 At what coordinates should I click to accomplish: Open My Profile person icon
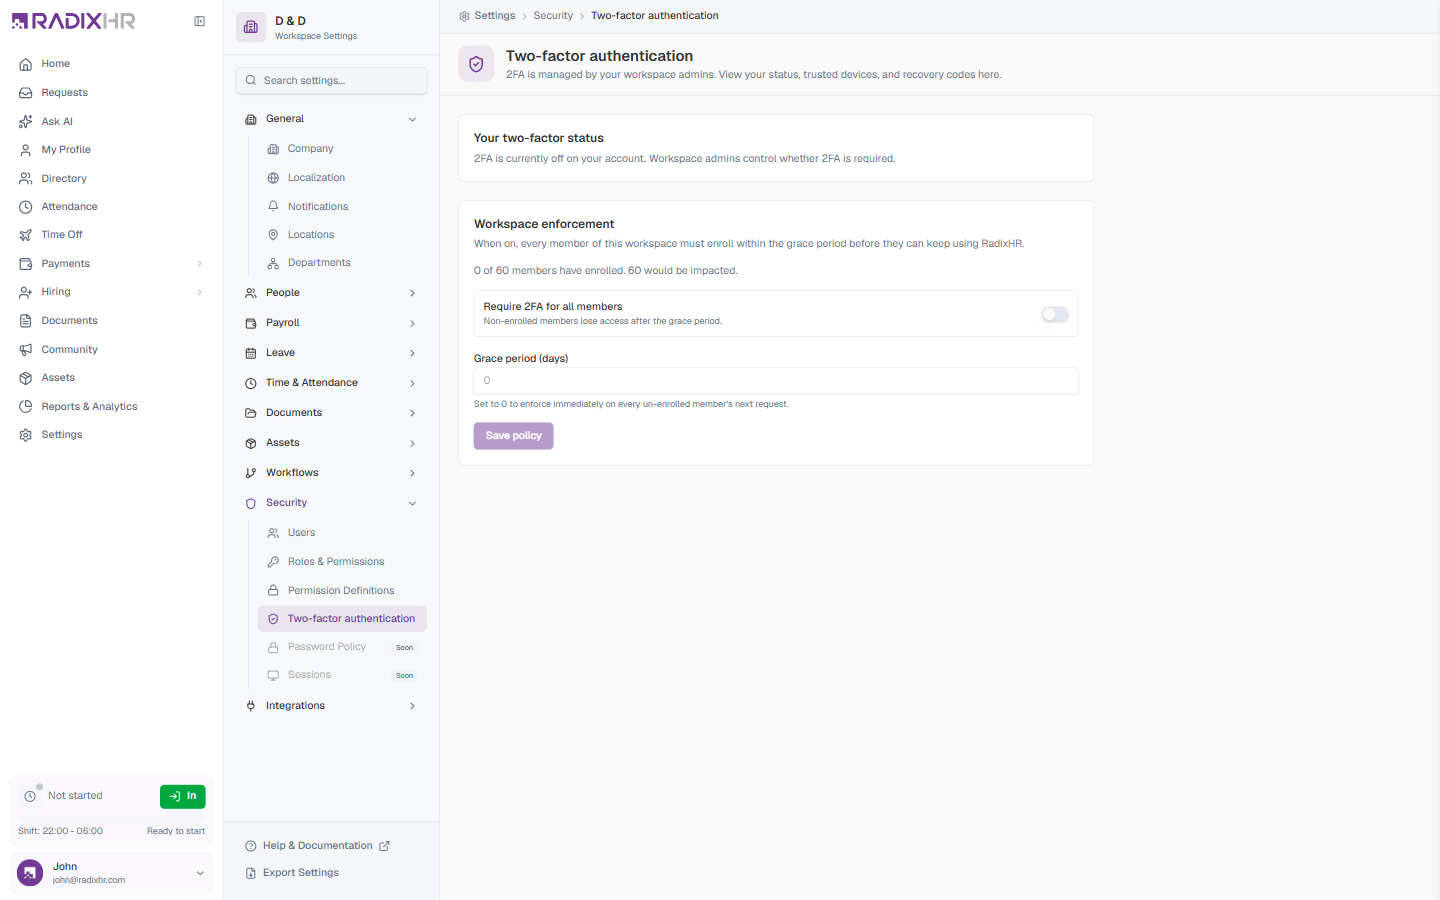pyautogui.click(x=26, y=150)
